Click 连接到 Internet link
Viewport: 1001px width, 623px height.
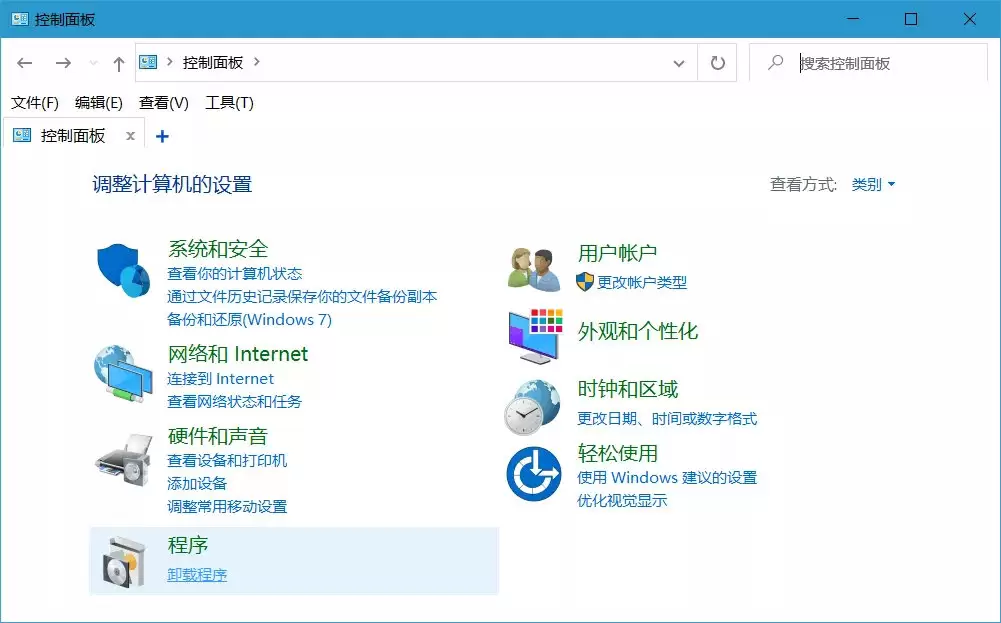point(220,379)
